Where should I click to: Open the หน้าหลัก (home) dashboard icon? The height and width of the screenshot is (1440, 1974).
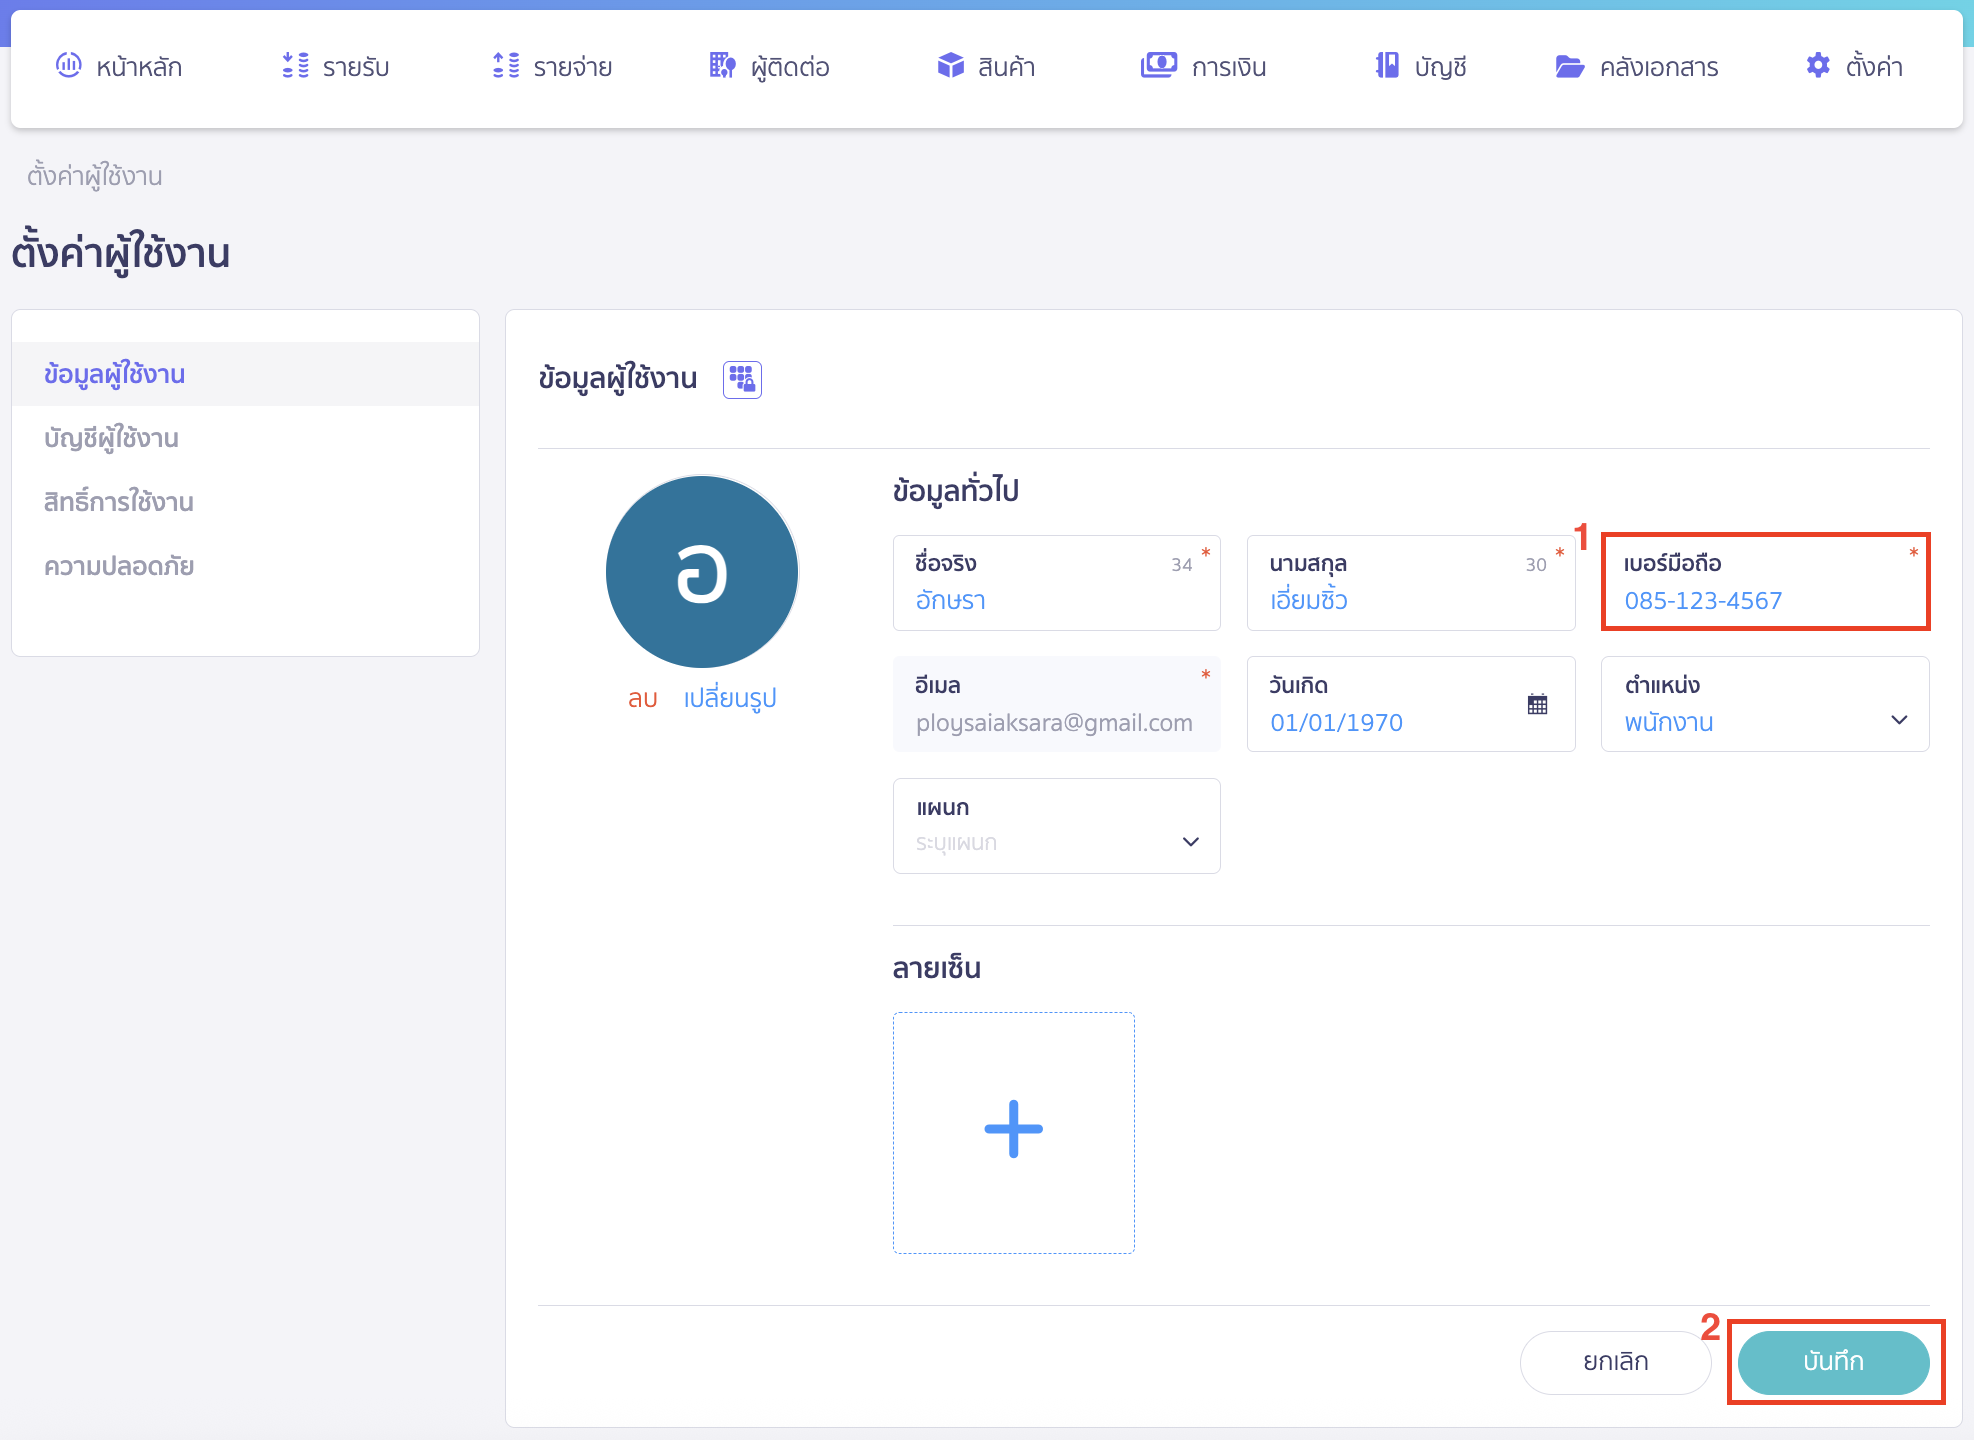coord(67,66)
